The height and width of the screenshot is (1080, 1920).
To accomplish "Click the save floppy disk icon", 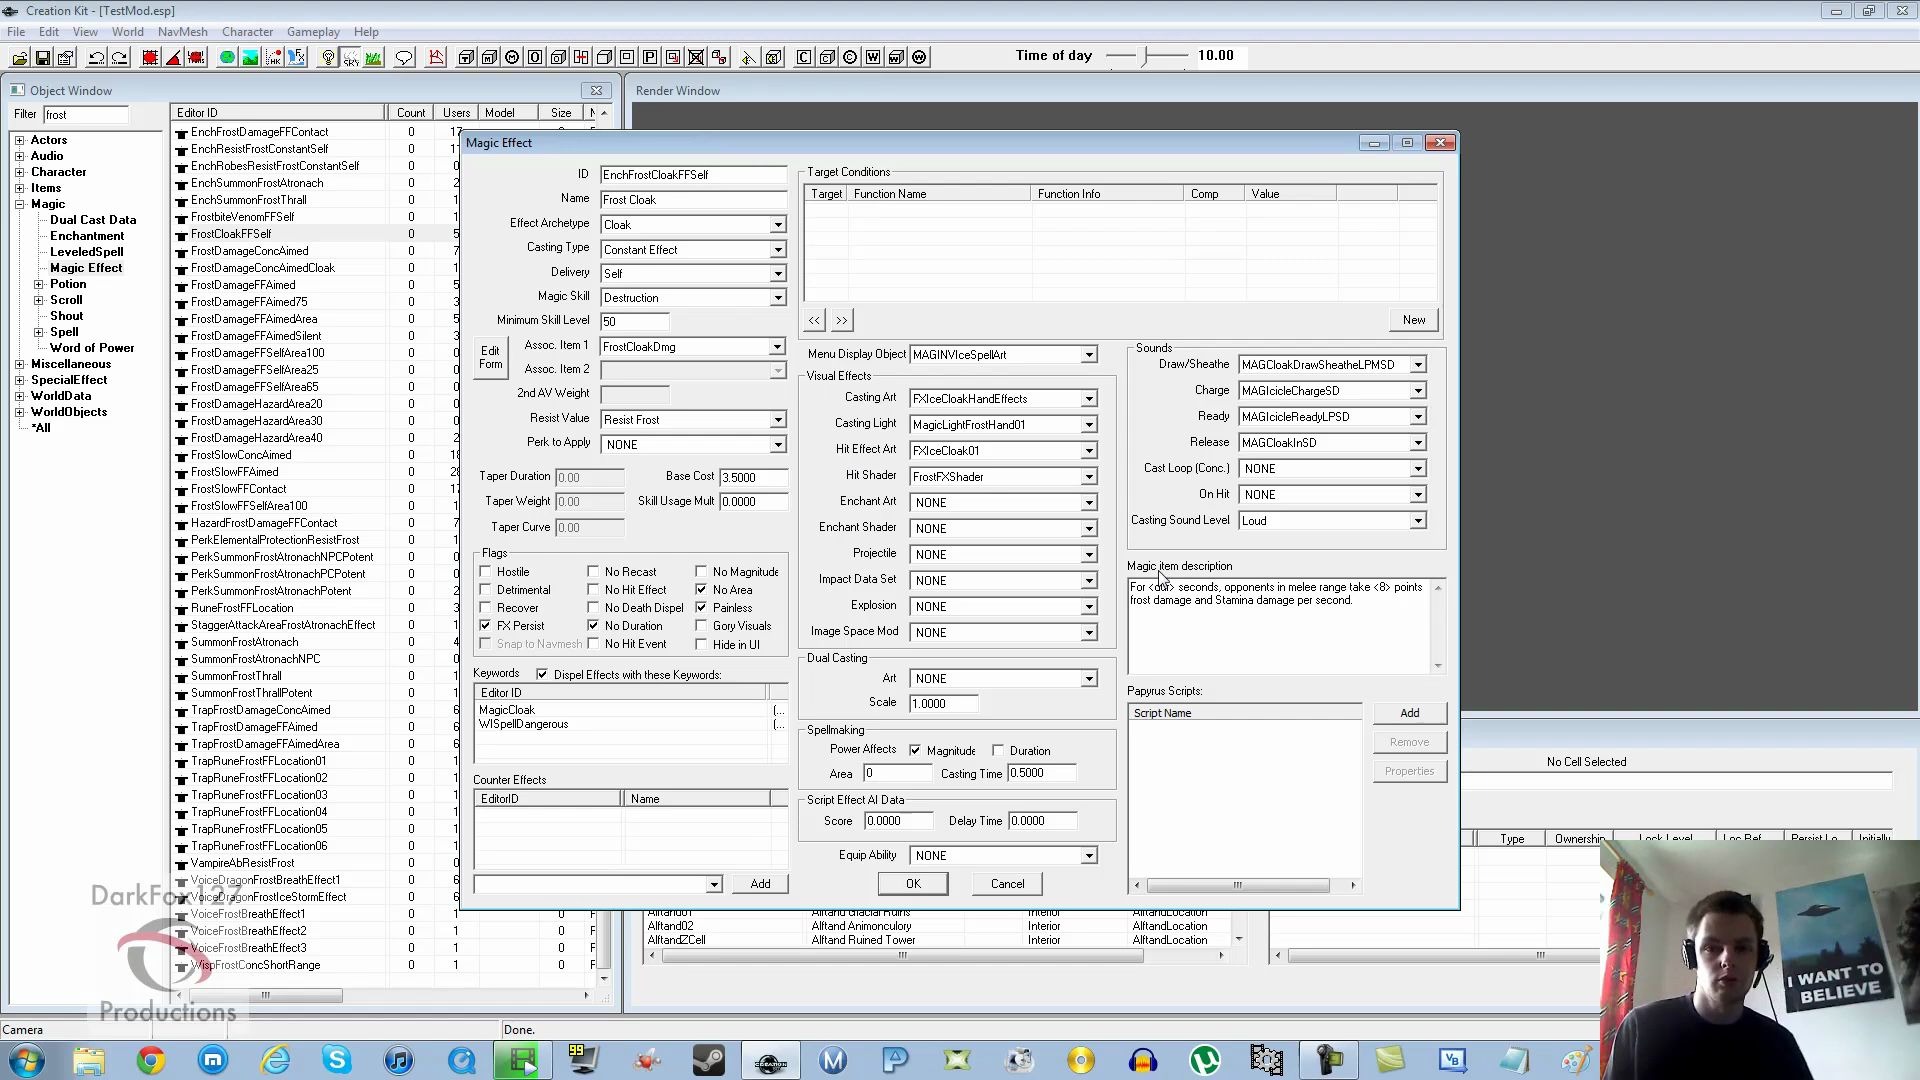I will [43, 57].
